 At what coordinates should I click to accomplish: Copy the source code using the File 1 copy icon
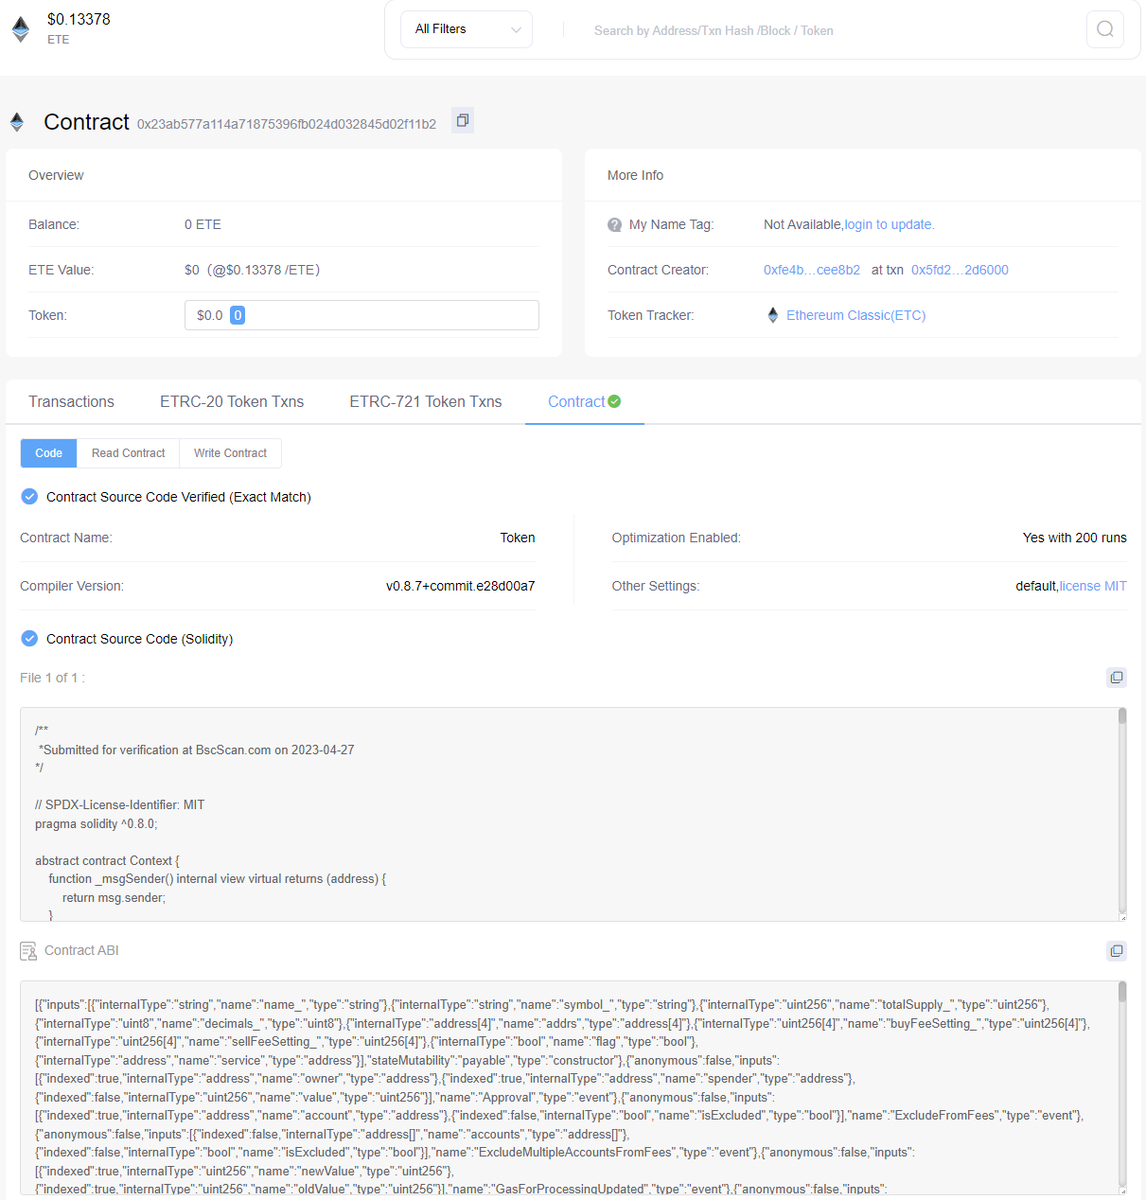tap(1117, 677)
